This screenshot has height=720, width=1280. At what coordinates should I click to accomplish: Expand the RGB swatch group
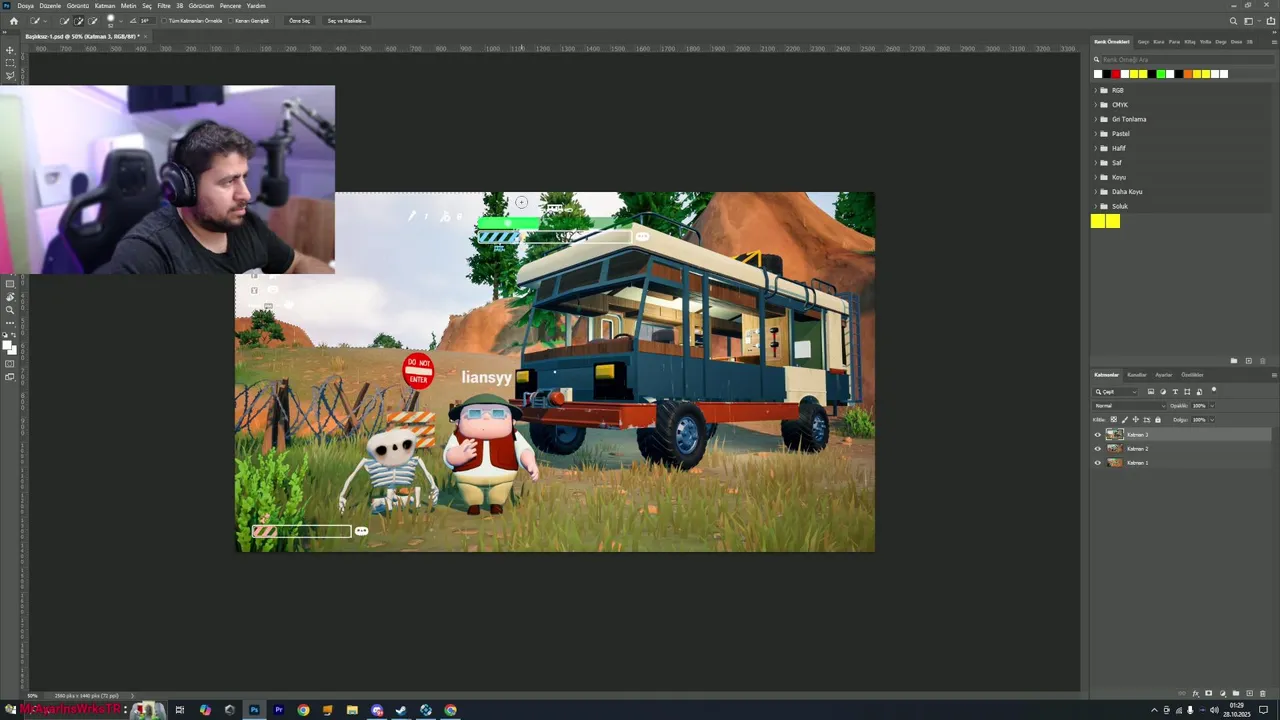pyautogui.click(x=1095, y=90)
